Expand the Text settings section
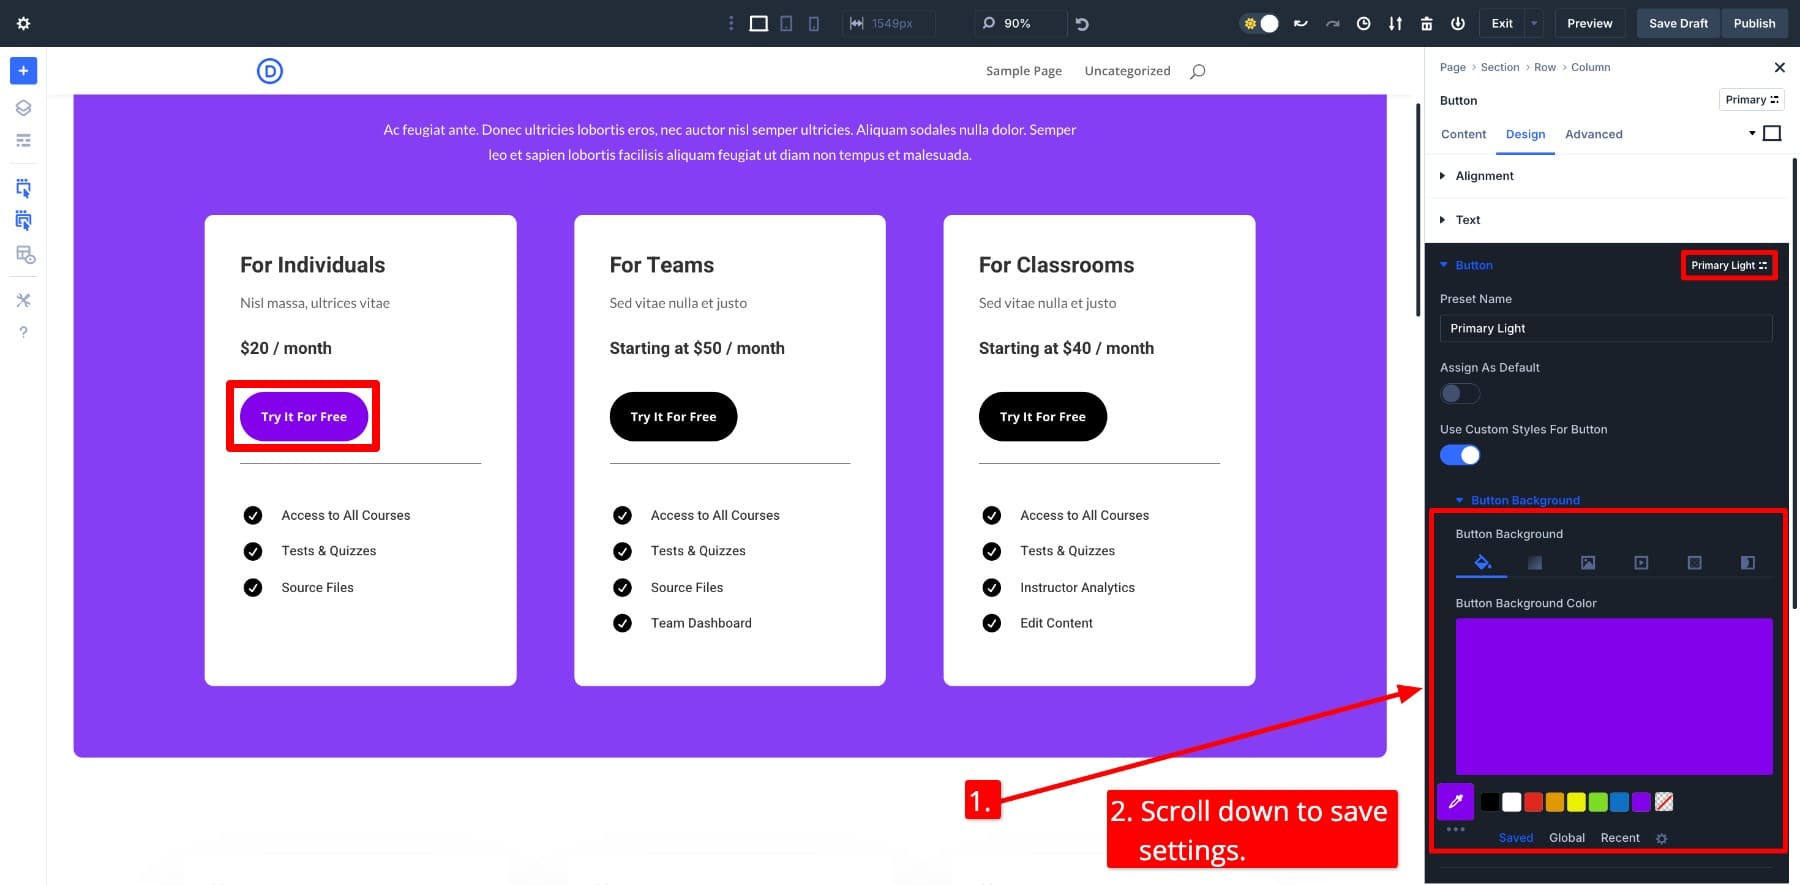Screen dimensions: 1800x885 1467,220
